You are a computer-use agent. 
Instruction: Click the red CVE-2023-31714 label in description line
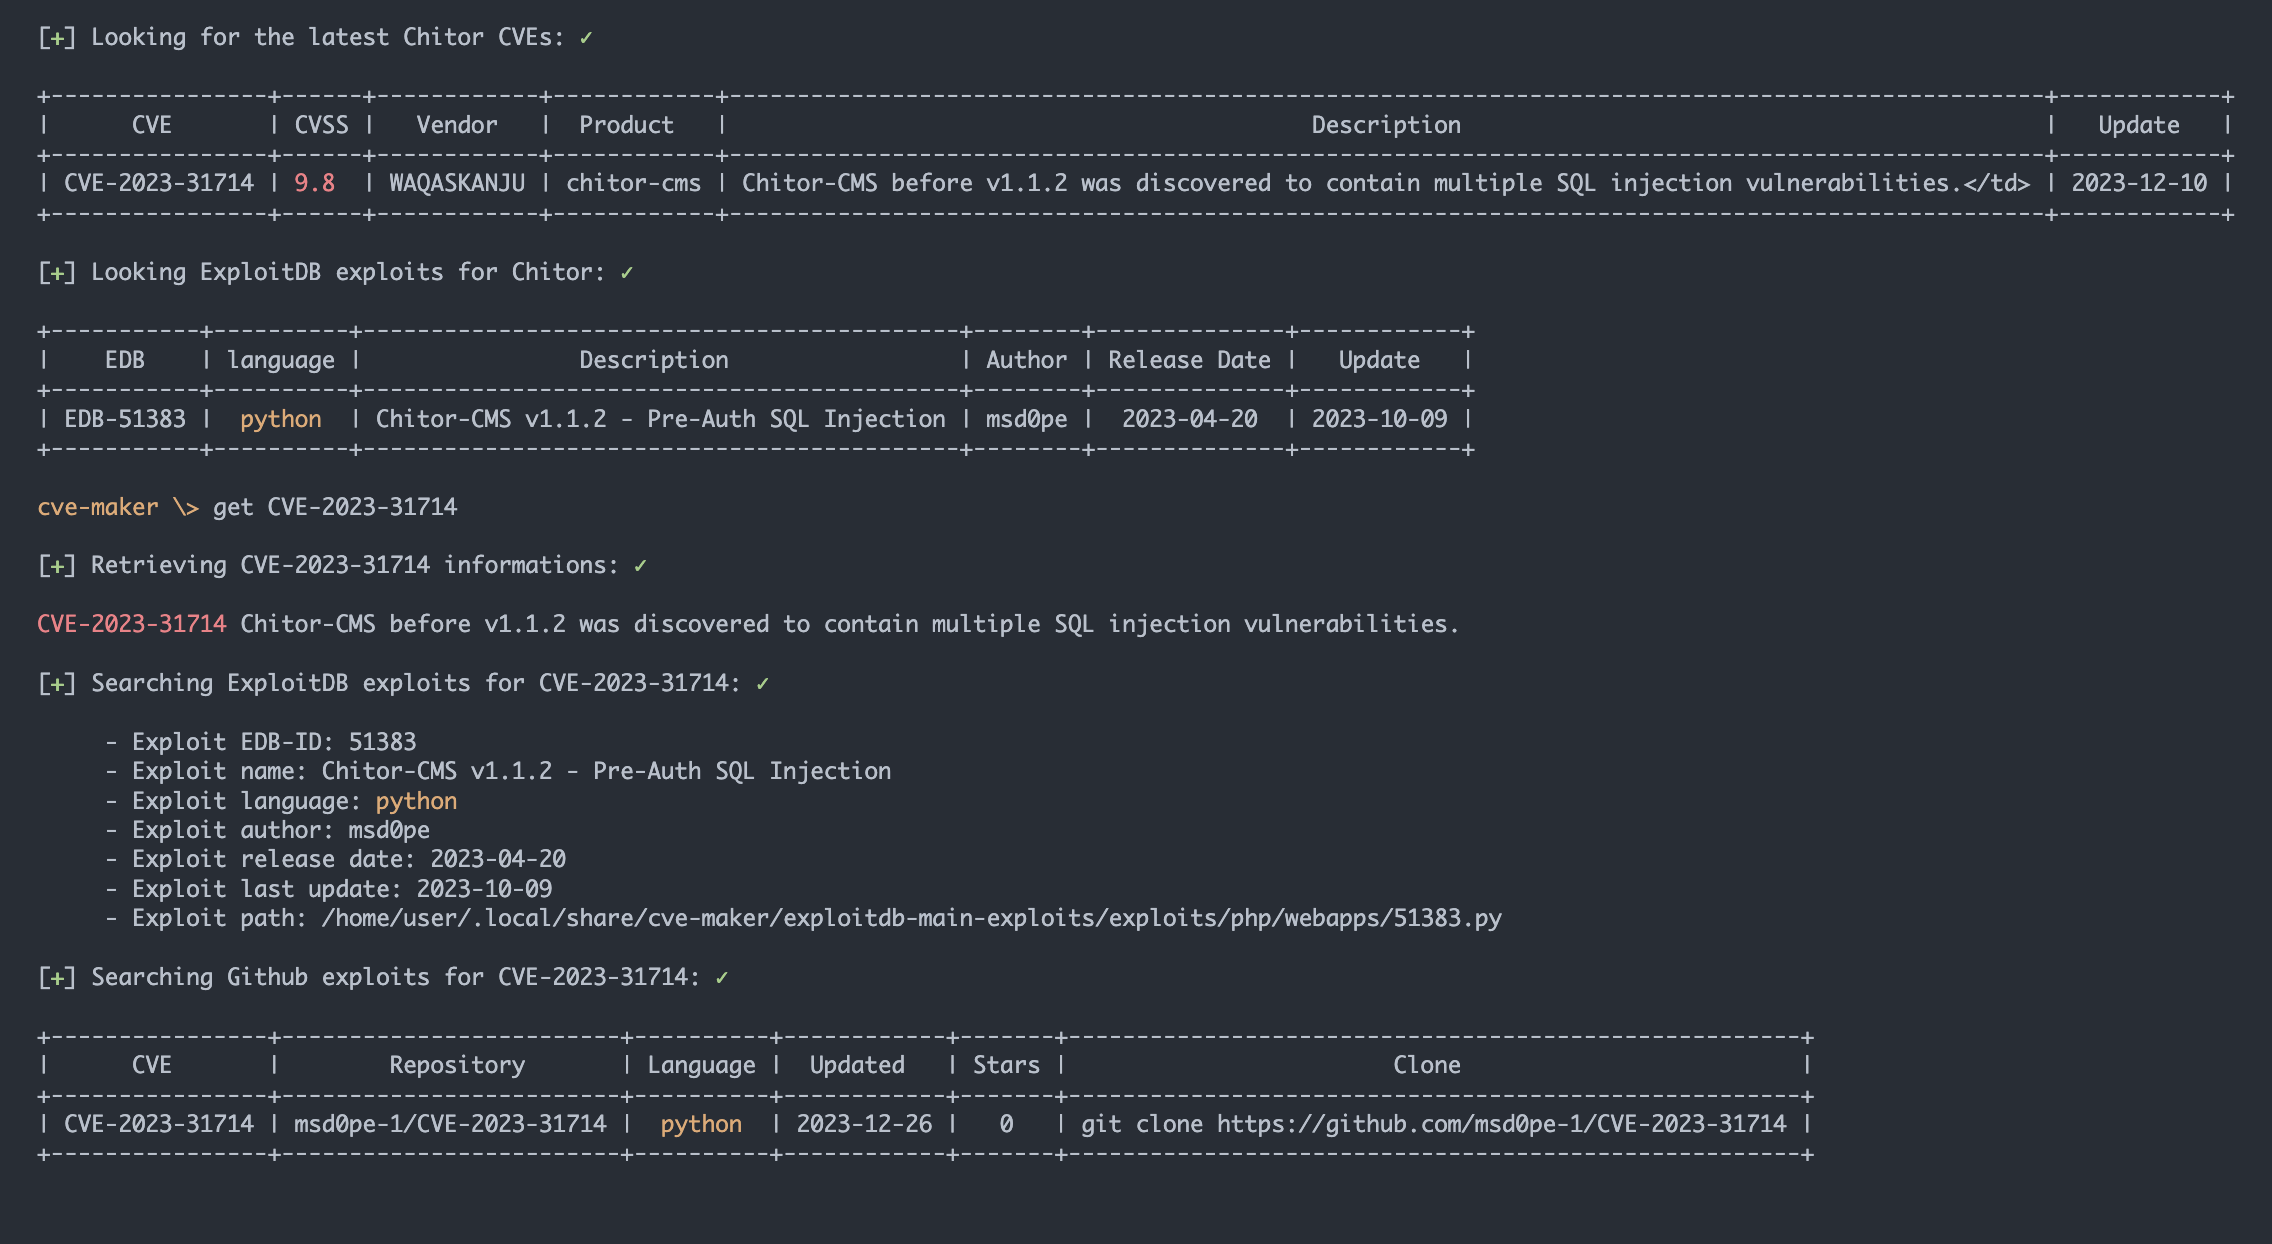click(132, 624)
